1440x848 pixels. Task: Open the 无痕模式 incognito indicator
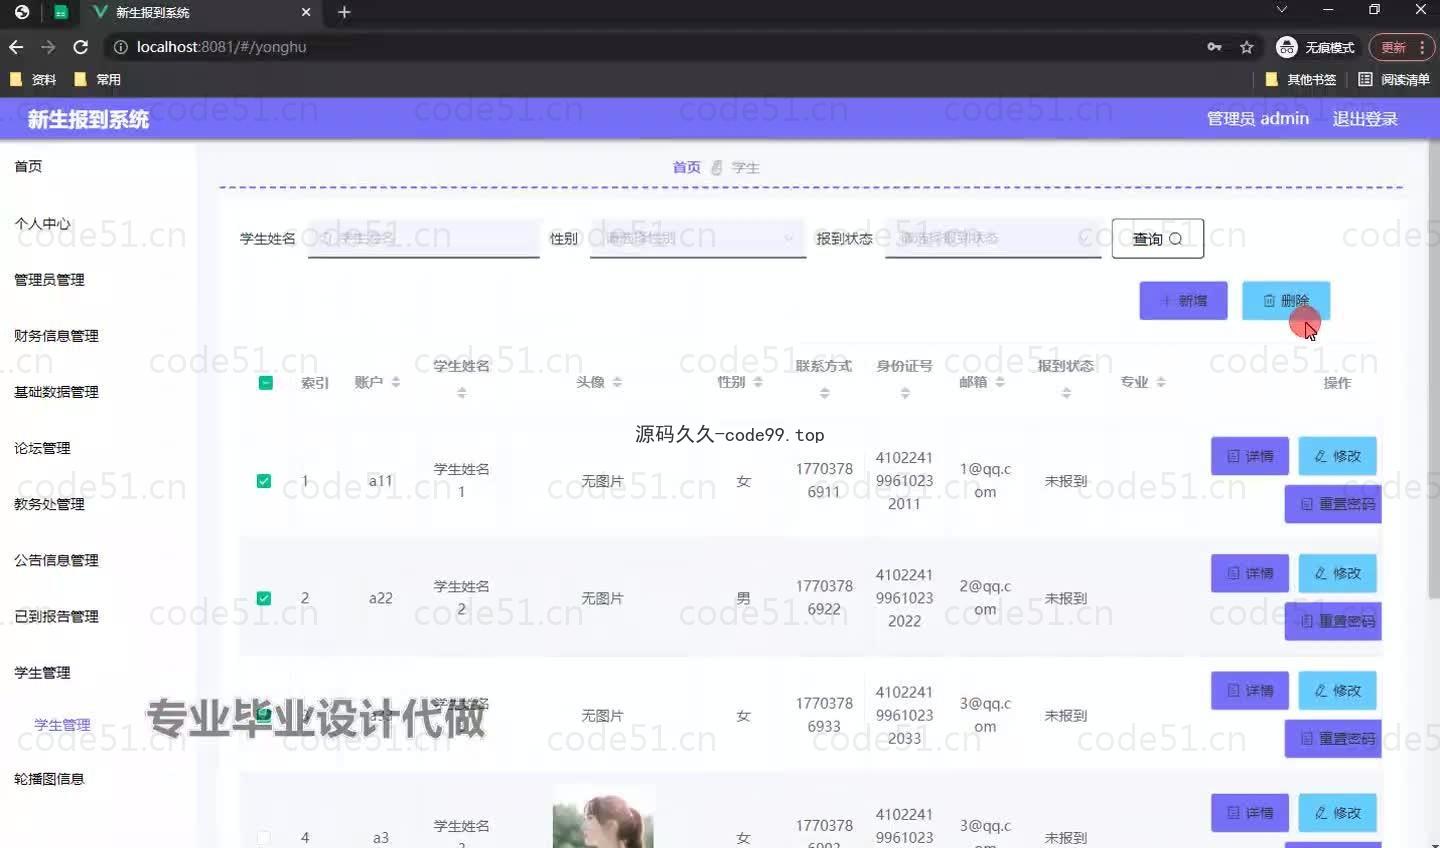pyautogui.click(x=1316, y=47)
